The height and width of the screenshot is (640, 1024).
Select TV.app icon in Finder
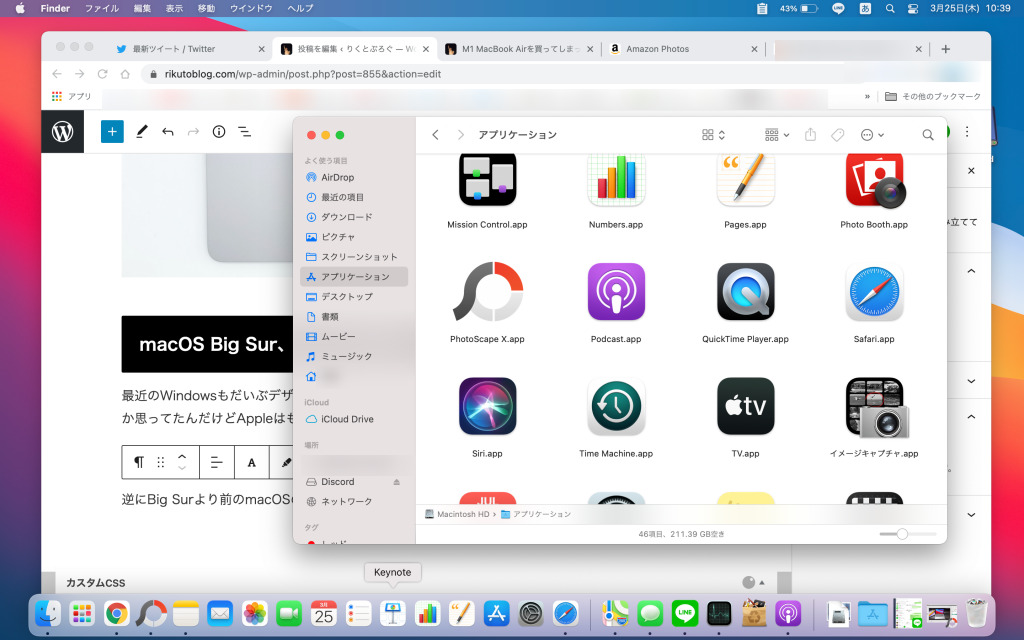click(745, 406)
